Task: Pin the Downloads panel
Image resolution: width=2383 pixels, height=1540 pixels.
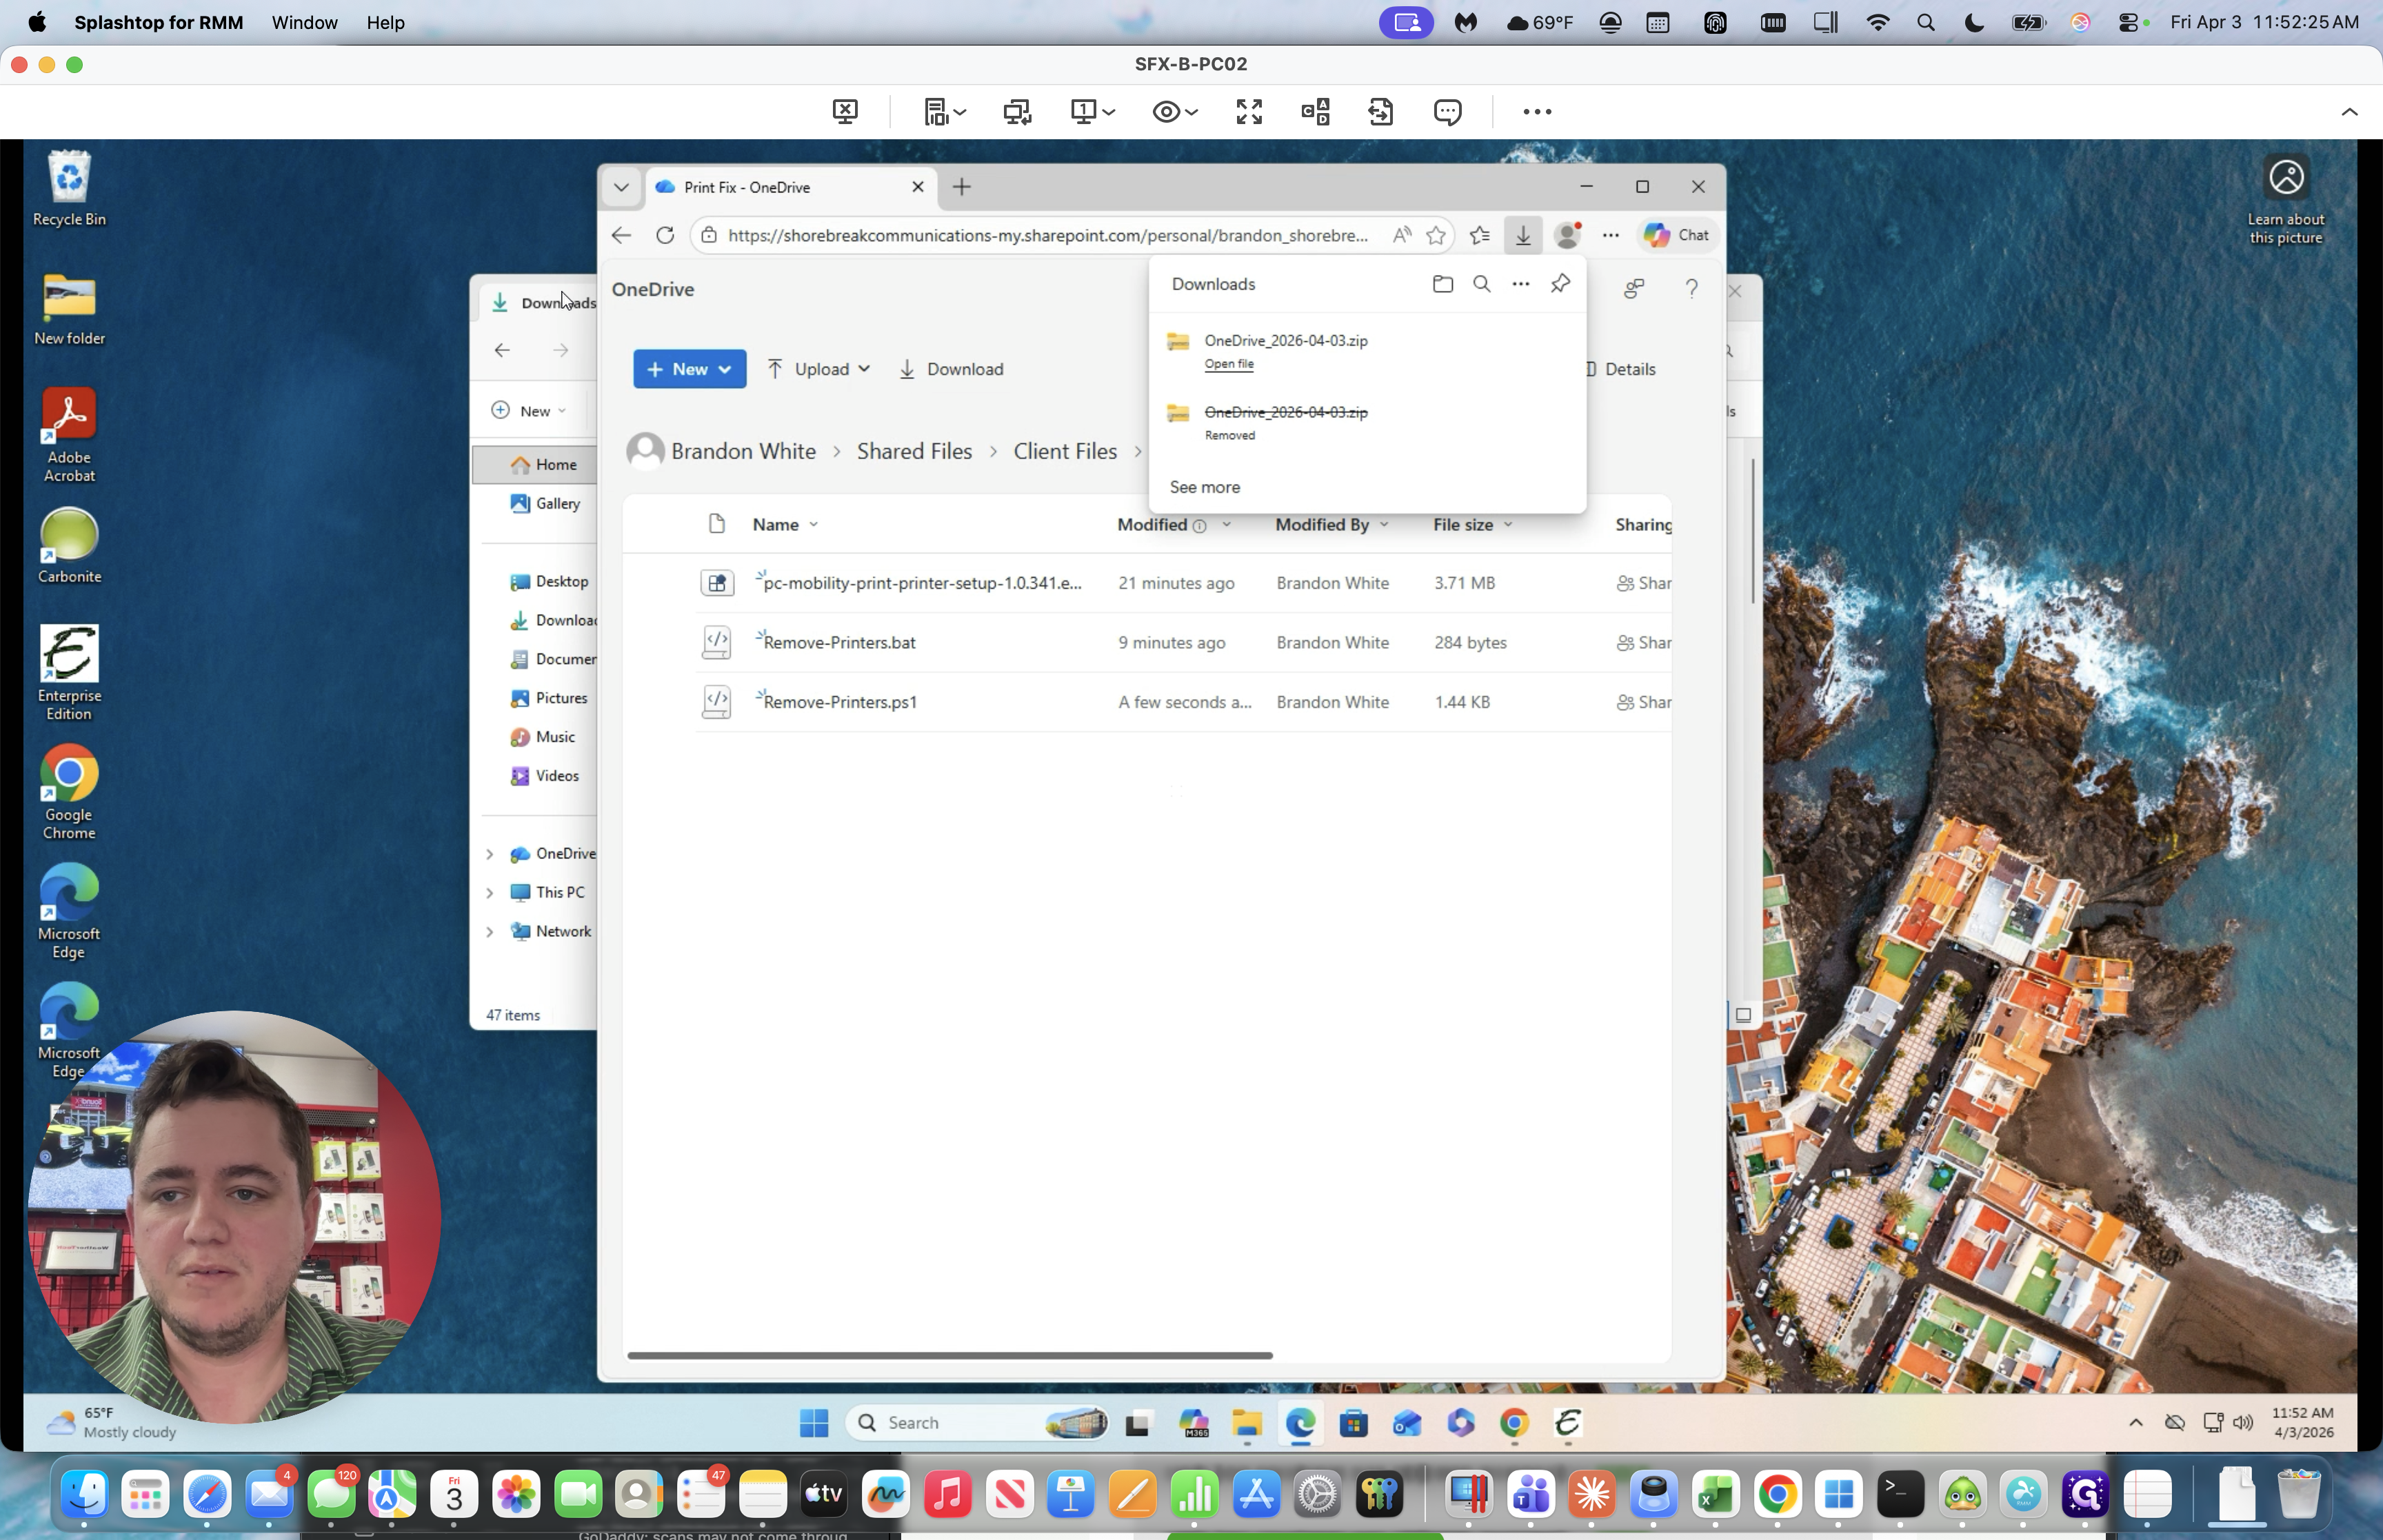Action: point(1560,284)
